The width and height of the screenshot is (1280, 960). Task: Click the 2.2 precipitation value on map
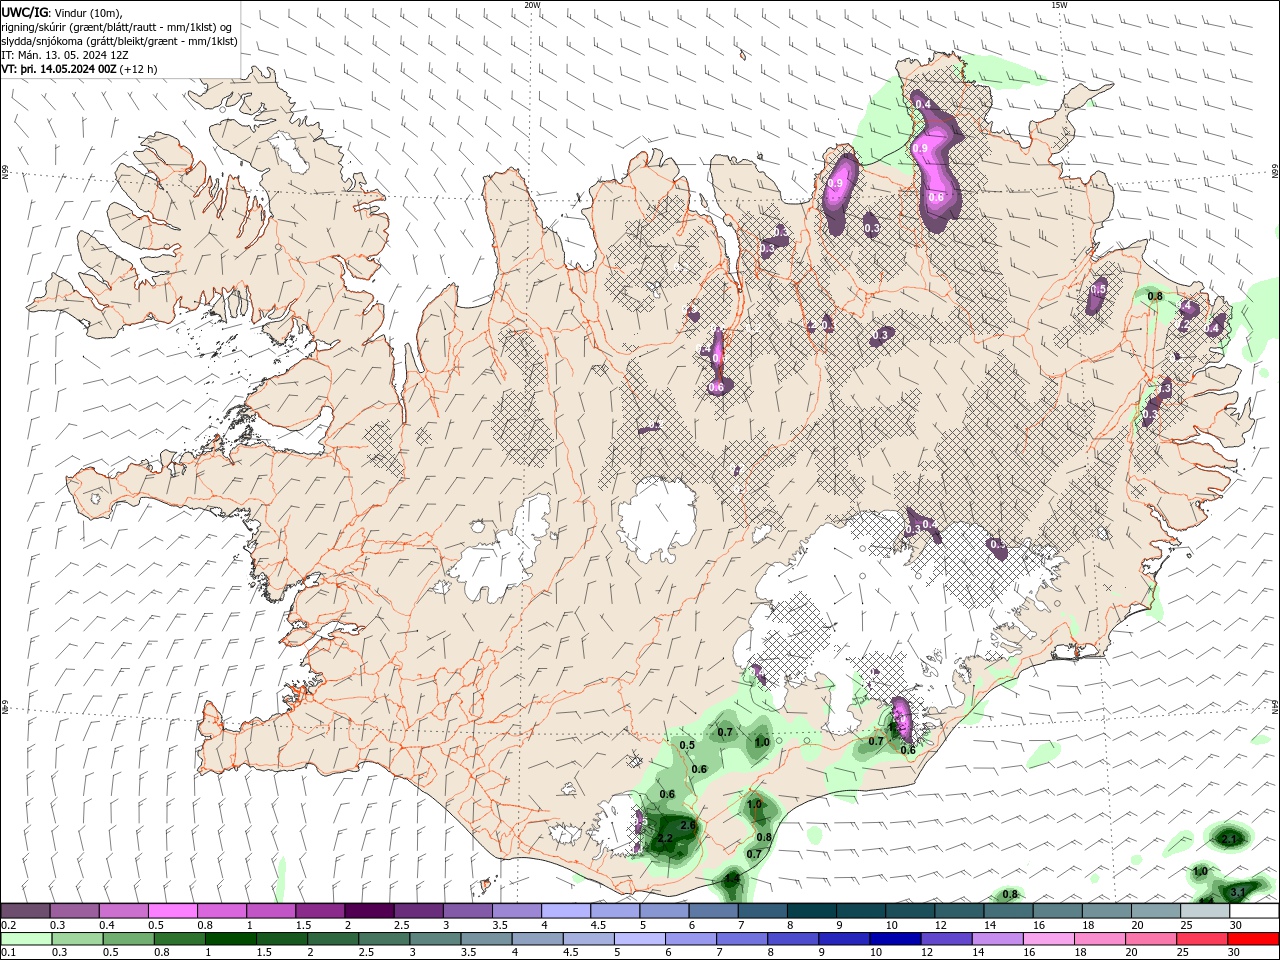[665, 838]
